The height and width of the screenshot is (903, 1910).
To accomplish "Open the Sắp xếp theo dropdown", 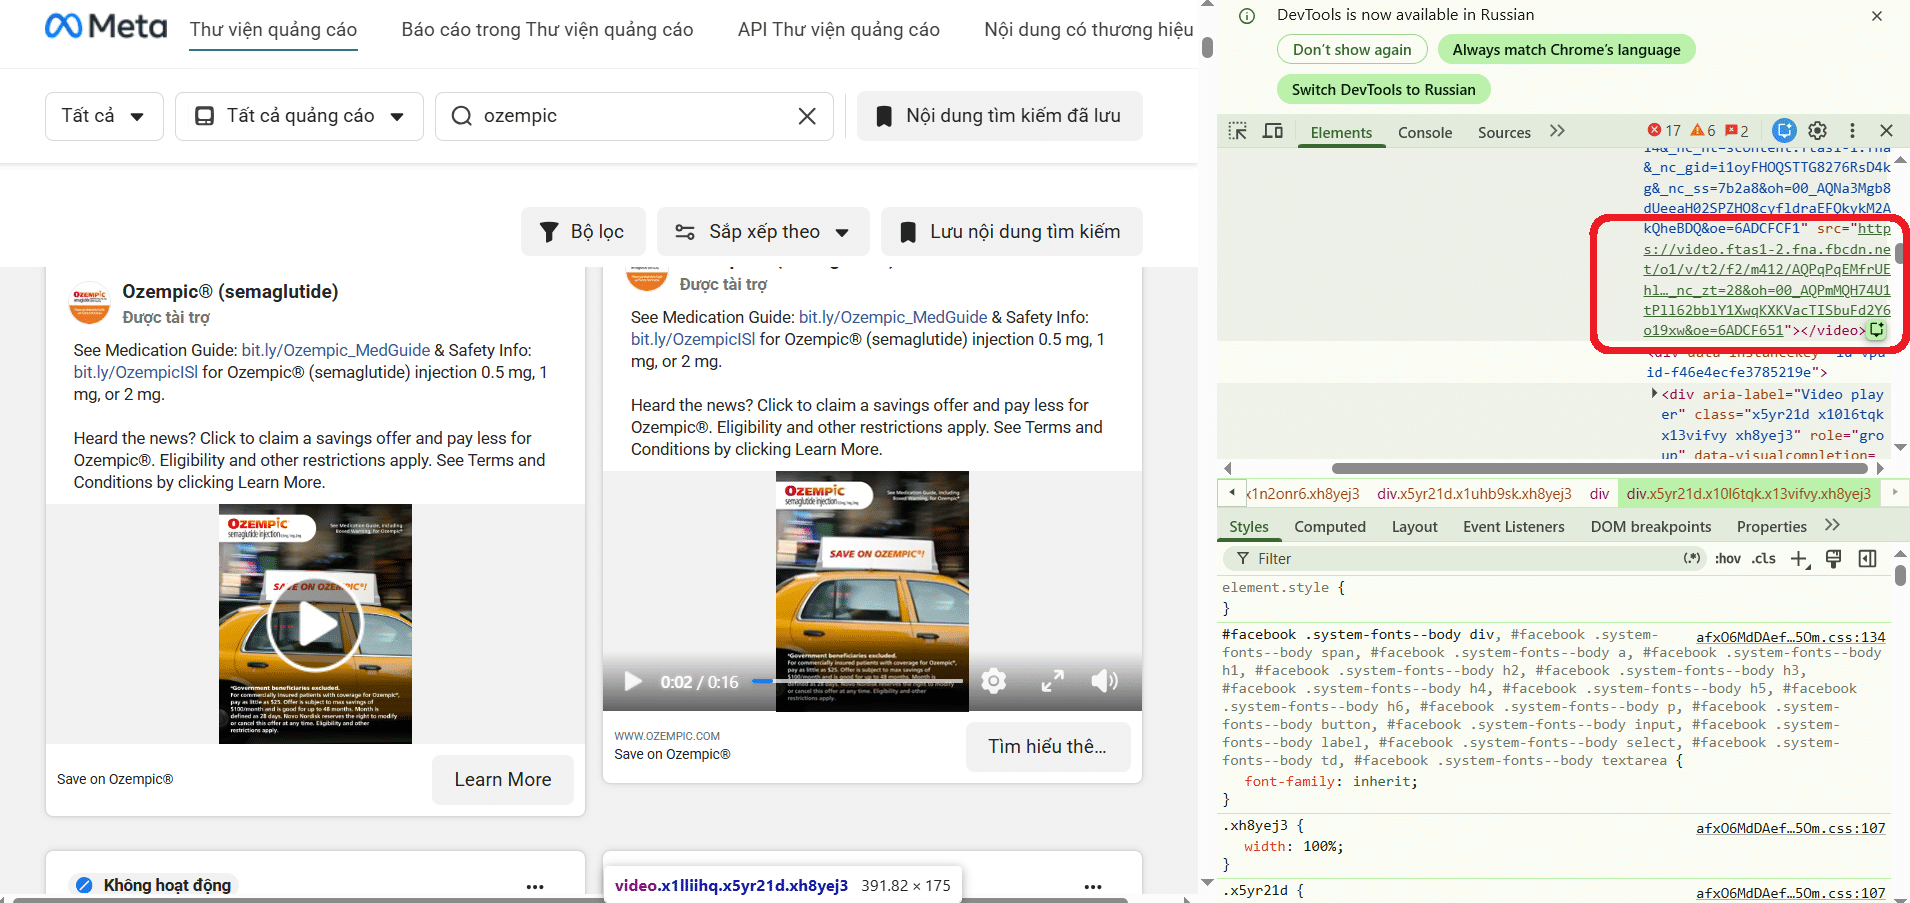I will click(x=763, y=232).
